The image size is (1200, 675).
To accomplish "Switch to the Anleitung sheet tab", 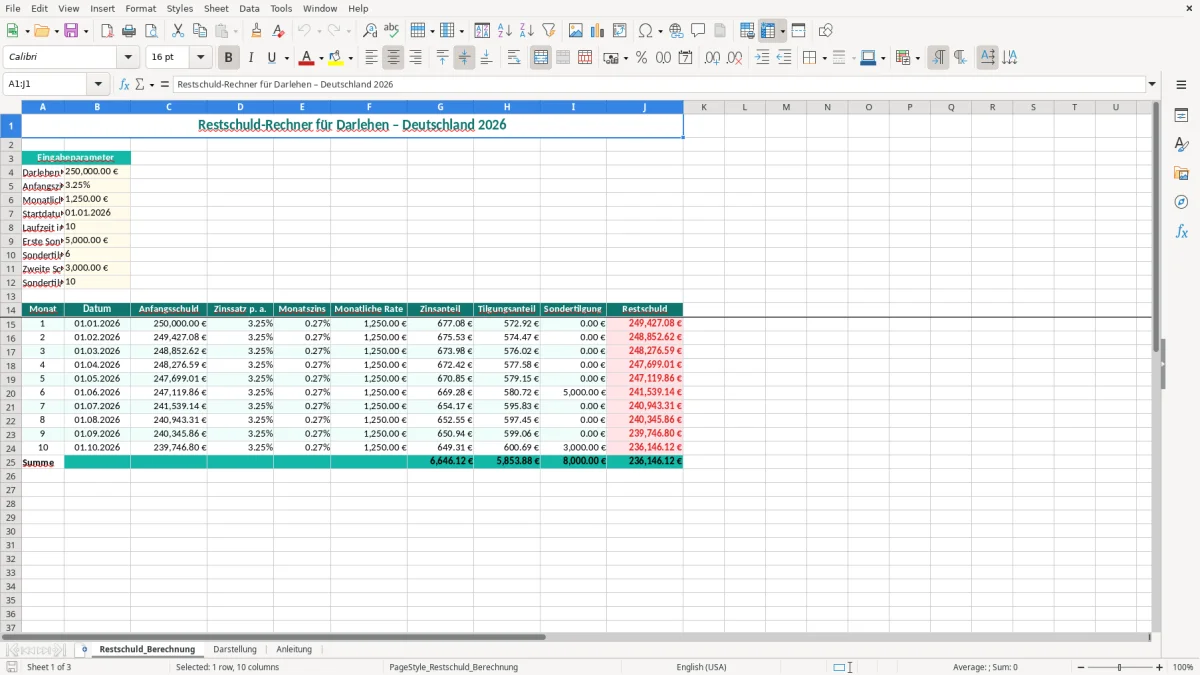I will click(294, 649).
